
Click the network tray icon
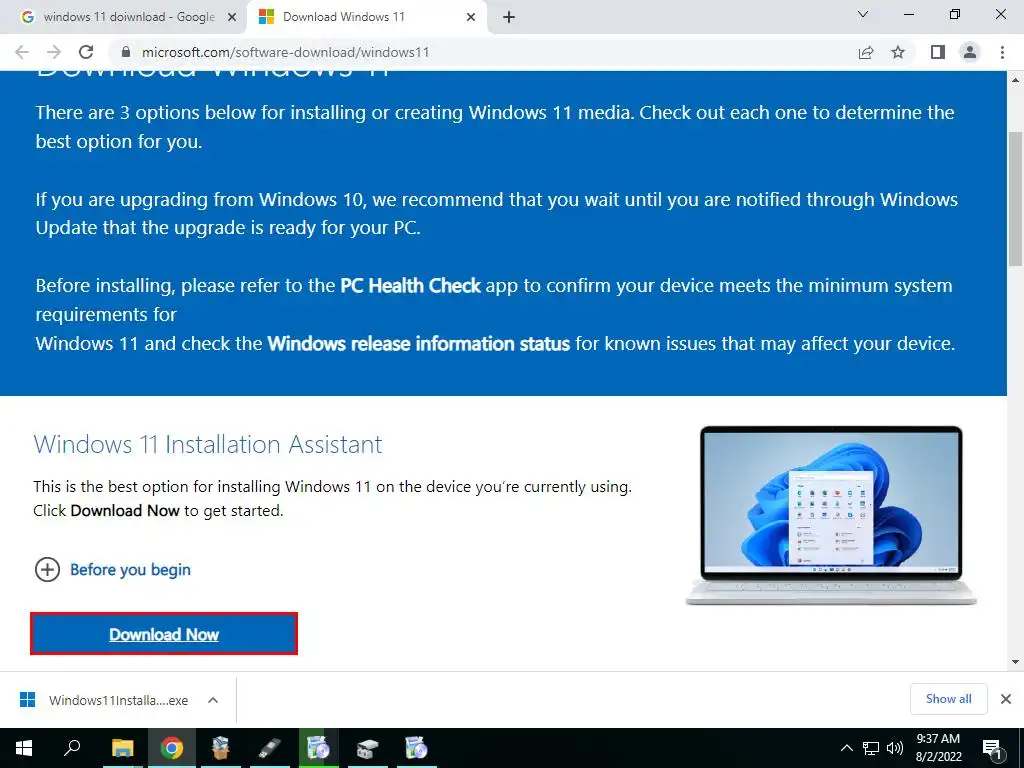[871, 748]
